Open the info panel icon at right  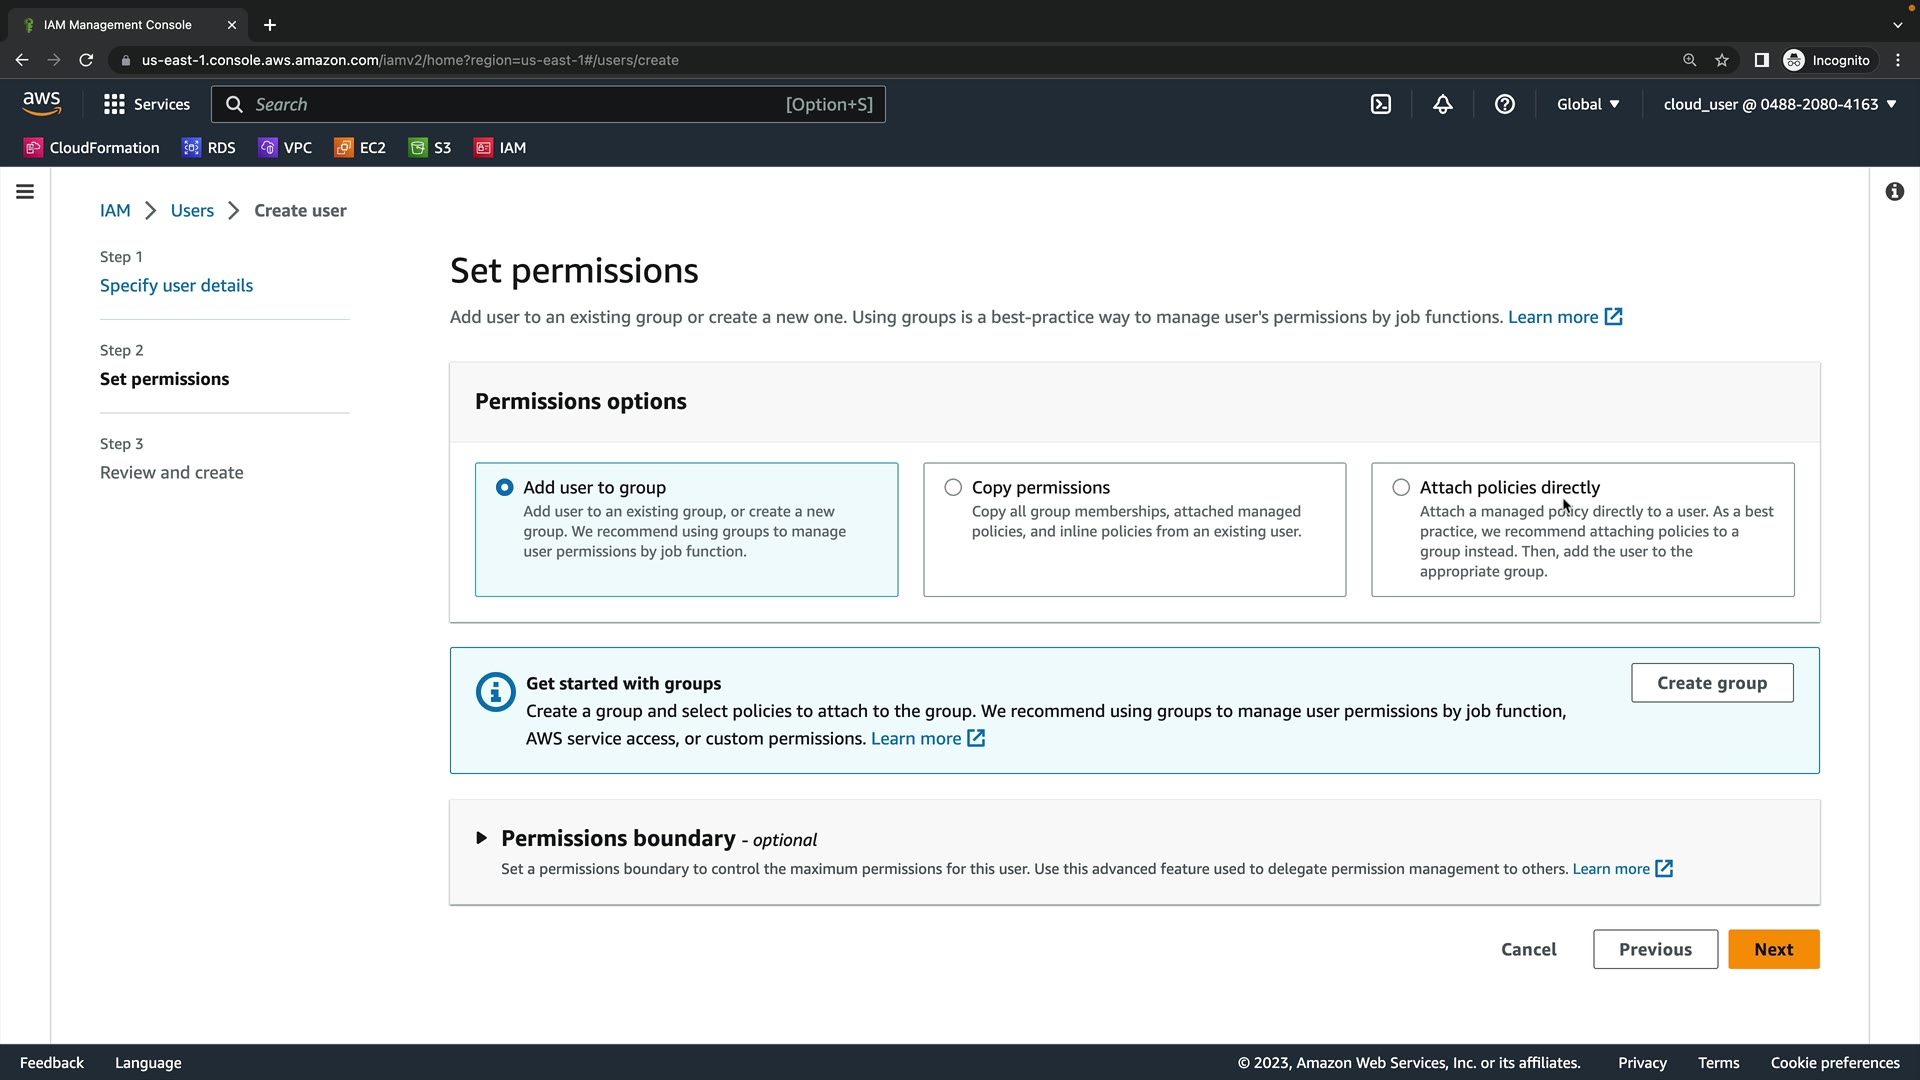[x=1895, y=191]
